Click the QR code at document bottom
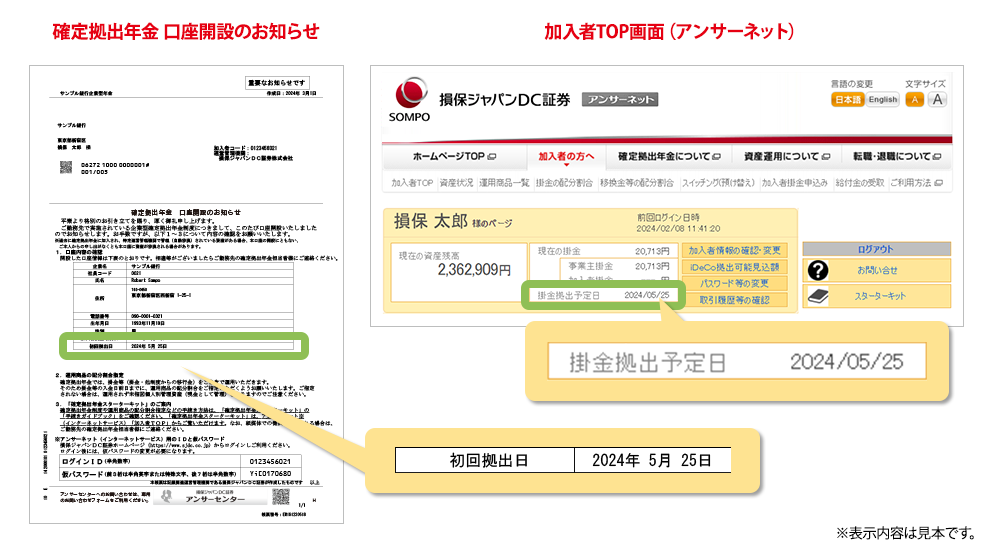990x551 pixels. pyautogui.click(x=280, y=497)
